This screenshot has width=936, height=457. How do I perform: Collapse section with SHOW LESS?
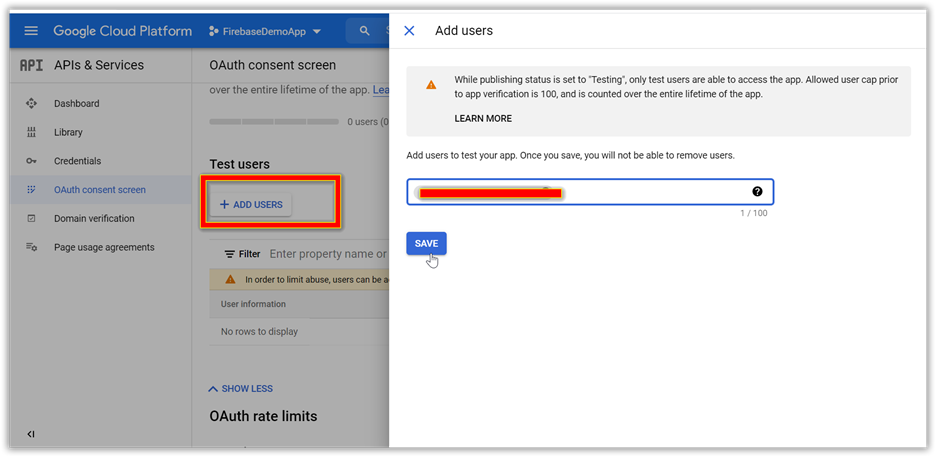(240, 388)
